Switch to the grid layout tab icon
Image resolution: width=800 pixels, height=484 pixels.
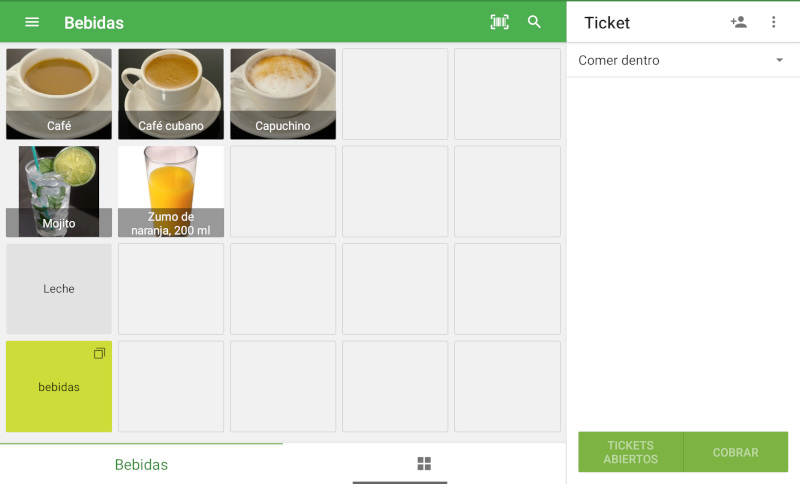click(424, 464)
